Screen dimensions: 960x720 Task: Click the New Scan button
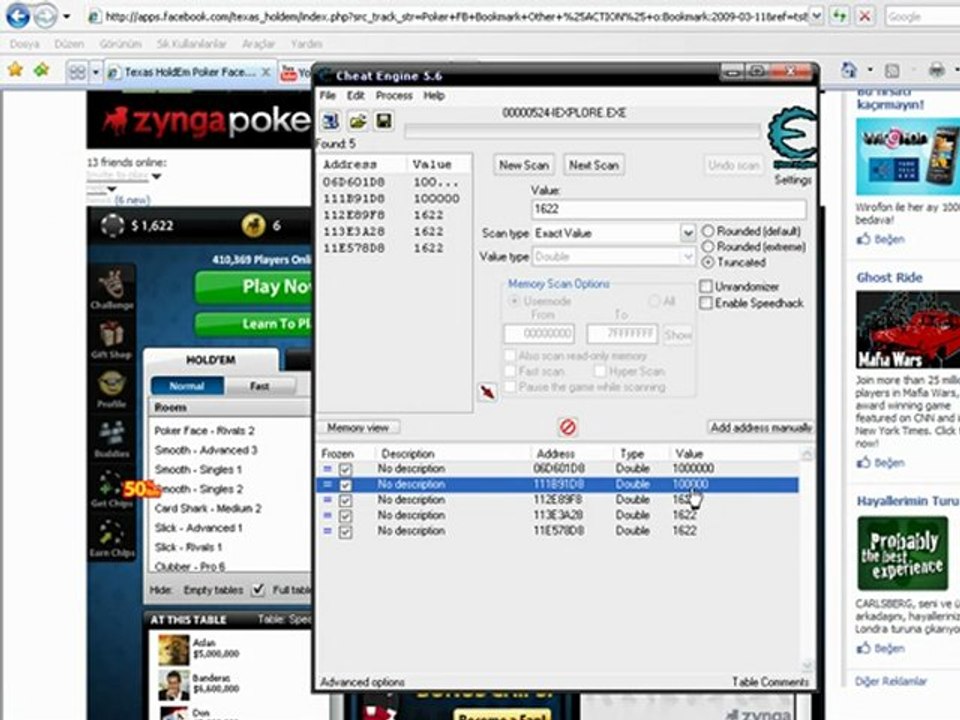point(523,165)
